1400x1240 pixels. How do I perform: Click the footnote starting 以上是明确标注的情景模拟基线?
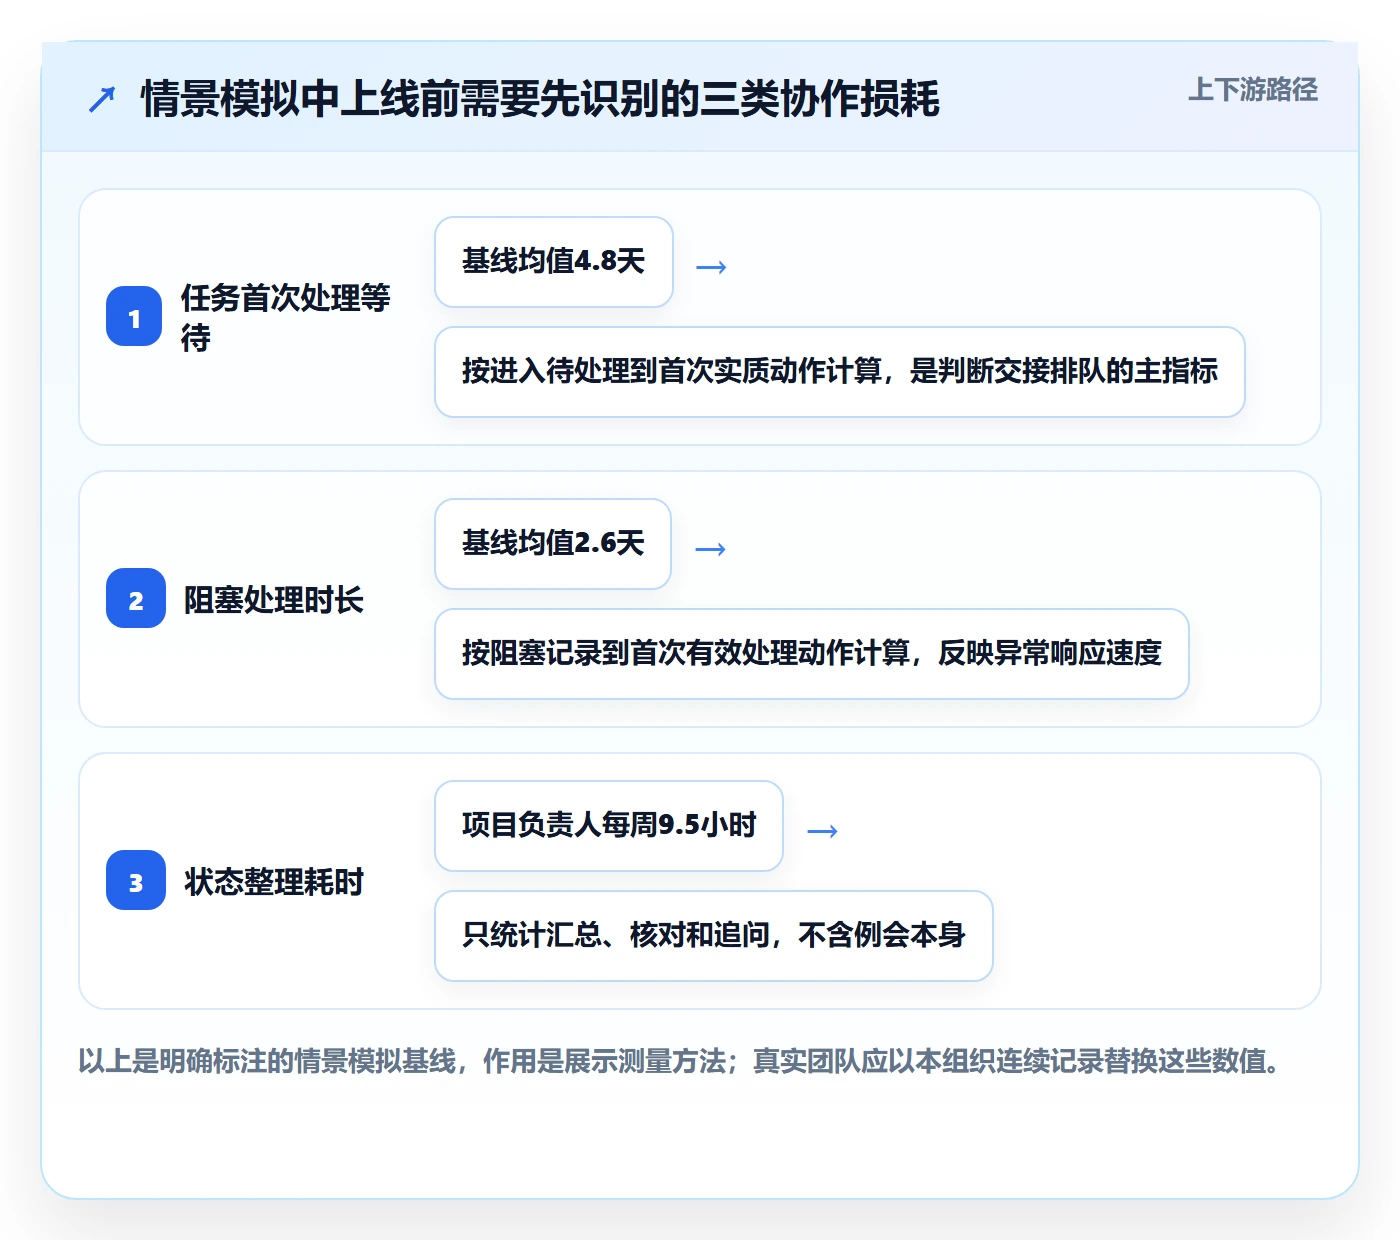[x=680, y=1061]
